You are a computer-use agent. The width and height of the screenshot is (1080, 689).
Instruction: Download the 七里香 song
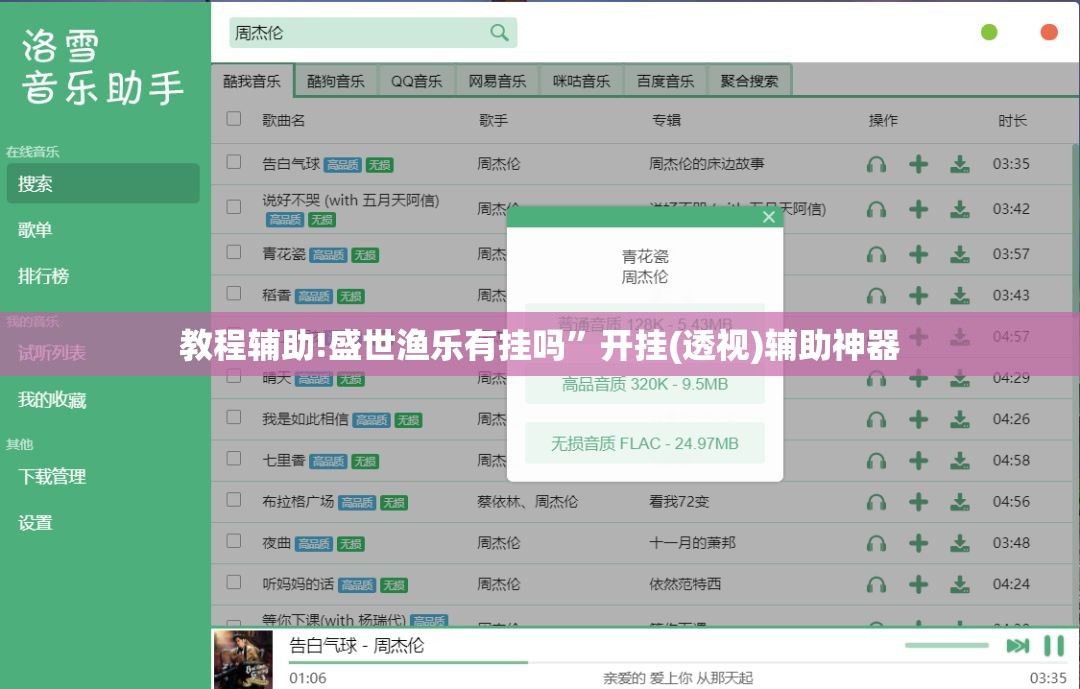tap(959, 460)
